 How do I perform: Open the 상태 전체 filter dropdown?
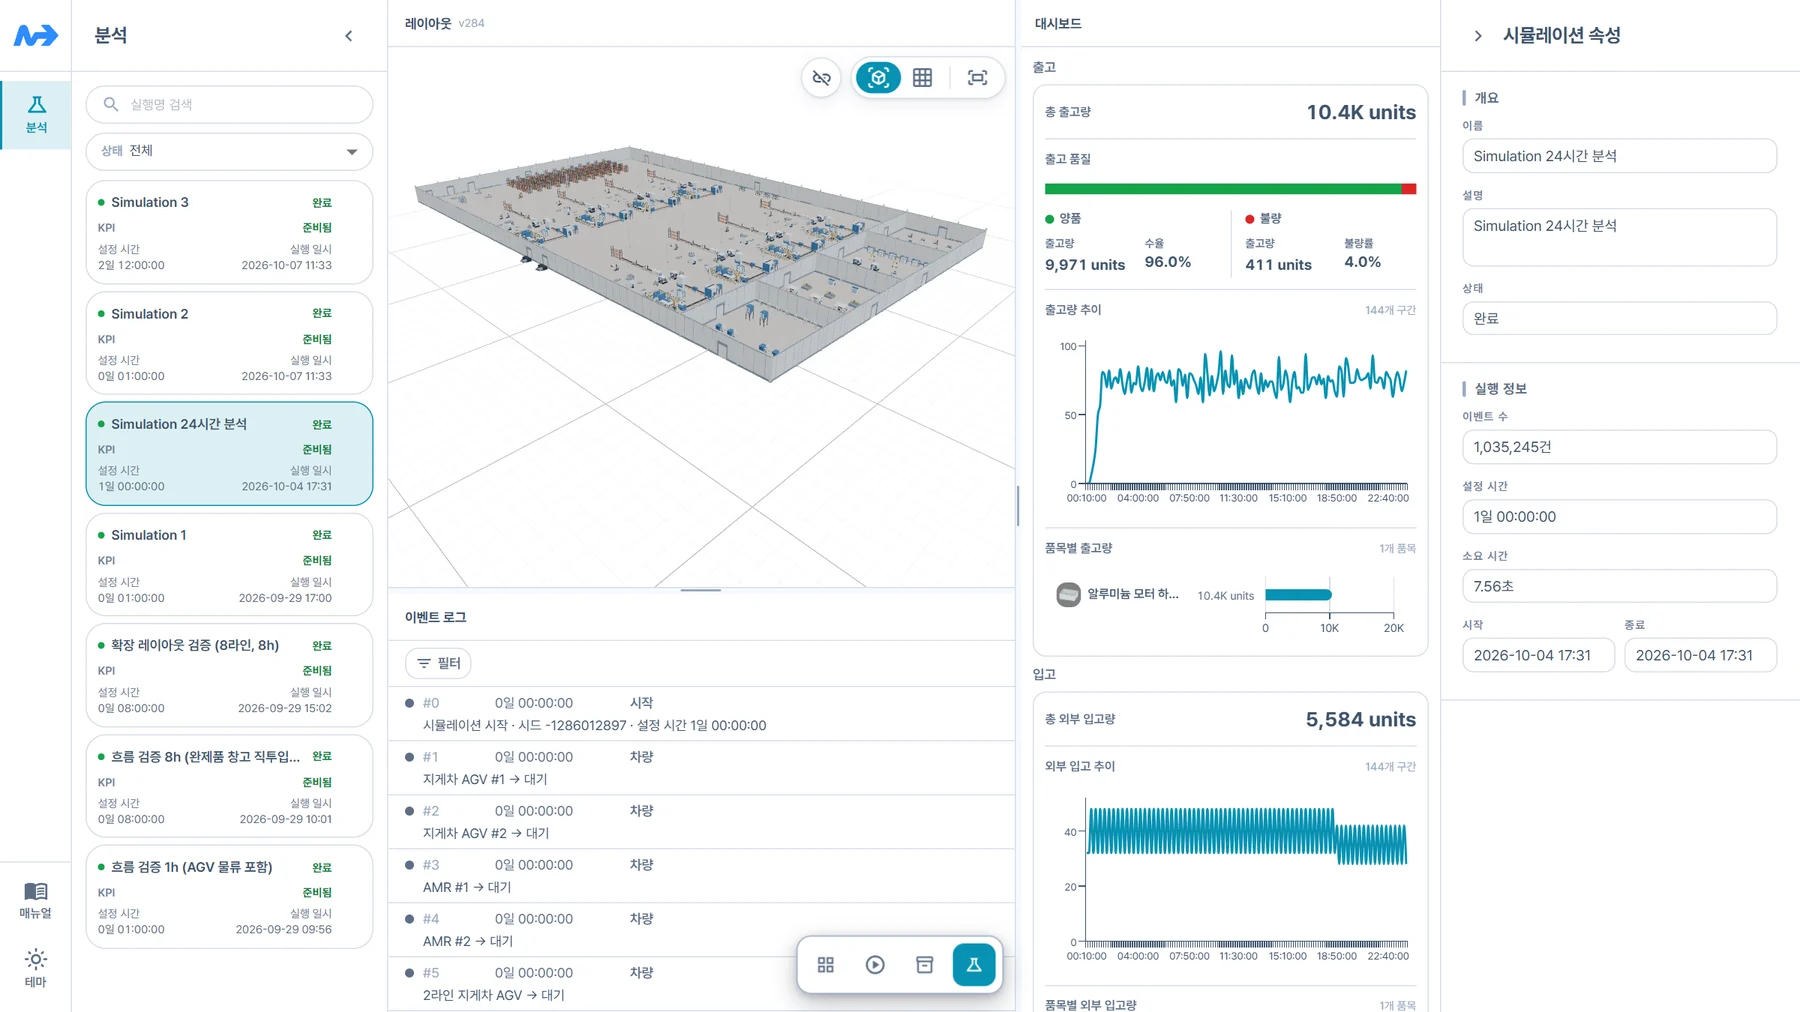coord(229,151)
